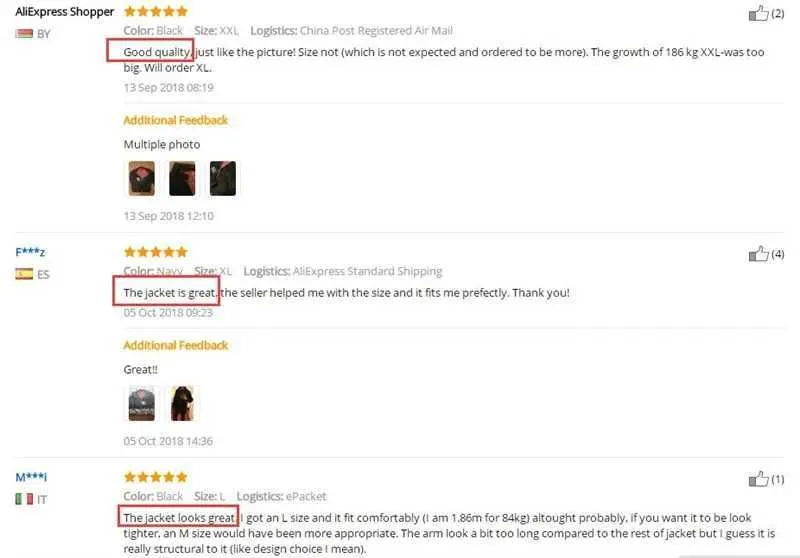The image size is (800, 558).
Task: Click the AliExpress Shopper reviewer name
Action: click(x=64, y=12)
